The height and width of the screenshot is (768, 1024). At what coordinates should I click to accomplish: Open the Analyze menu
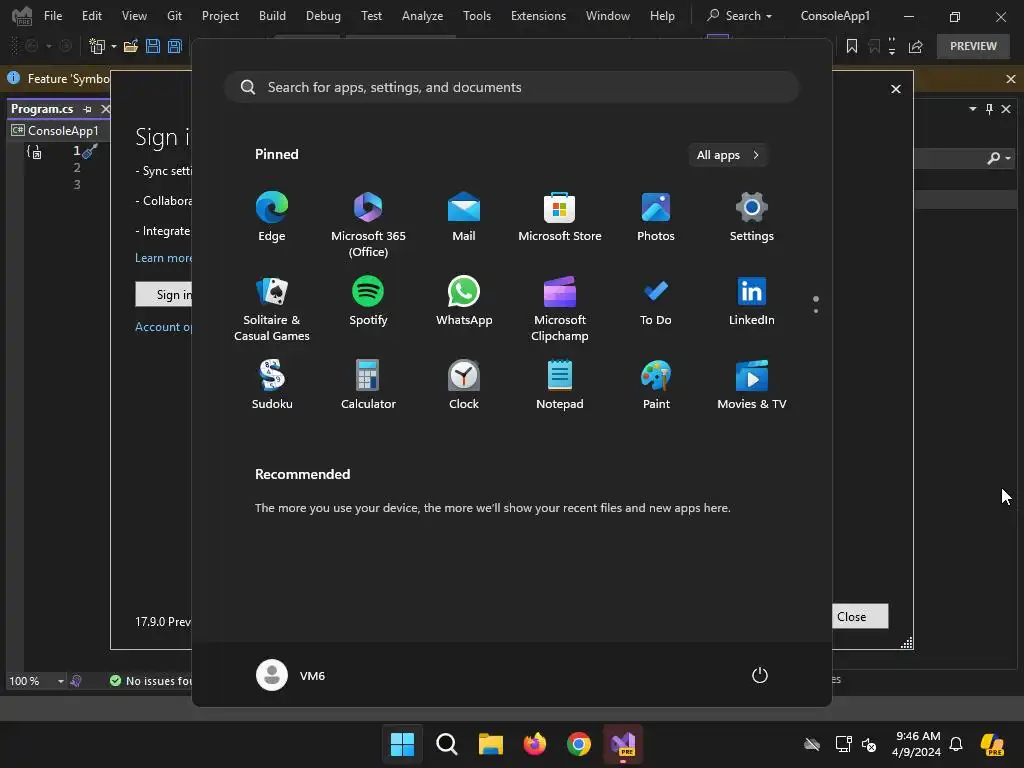pos(423,16)
